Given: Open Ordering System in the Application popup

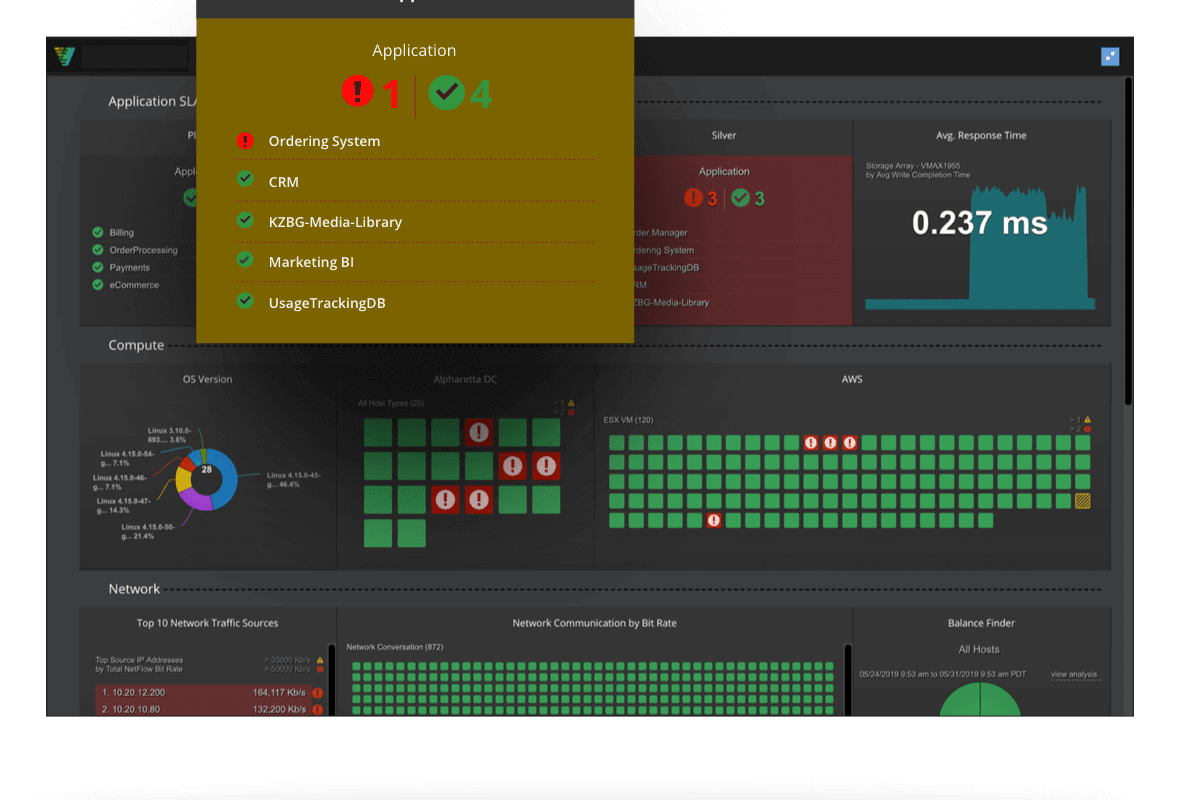Looking at the screenshot, I should 324,141.
